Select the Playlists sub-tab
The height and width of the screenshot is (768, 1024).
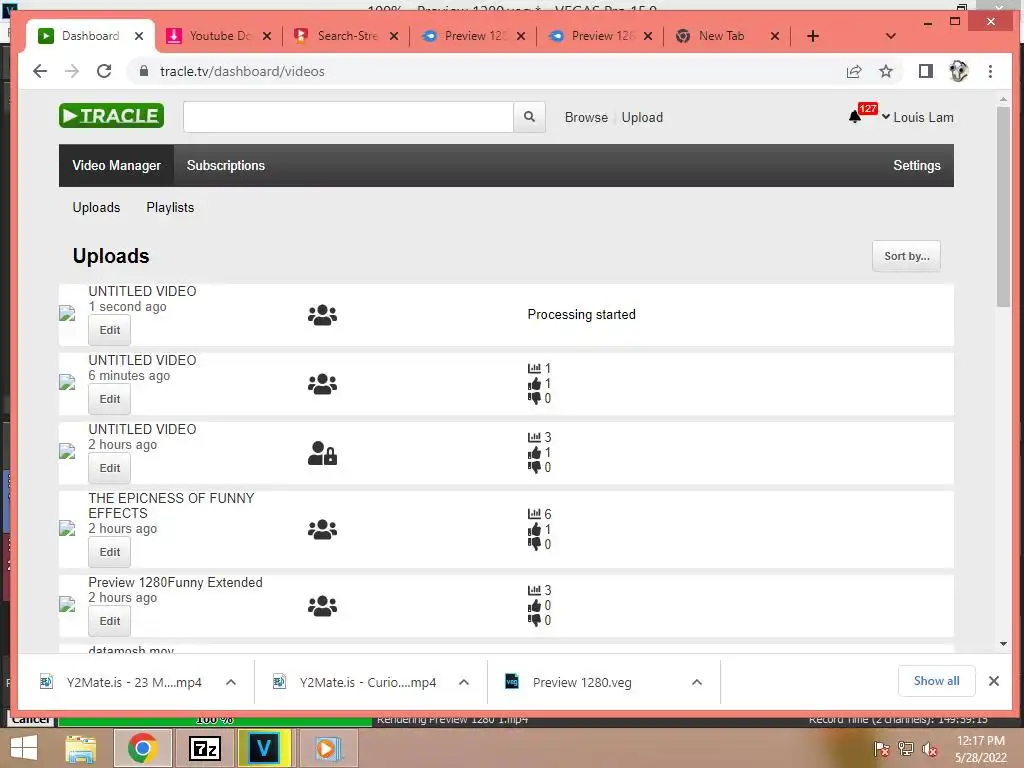pyautogui.click(x=170, y=207)
